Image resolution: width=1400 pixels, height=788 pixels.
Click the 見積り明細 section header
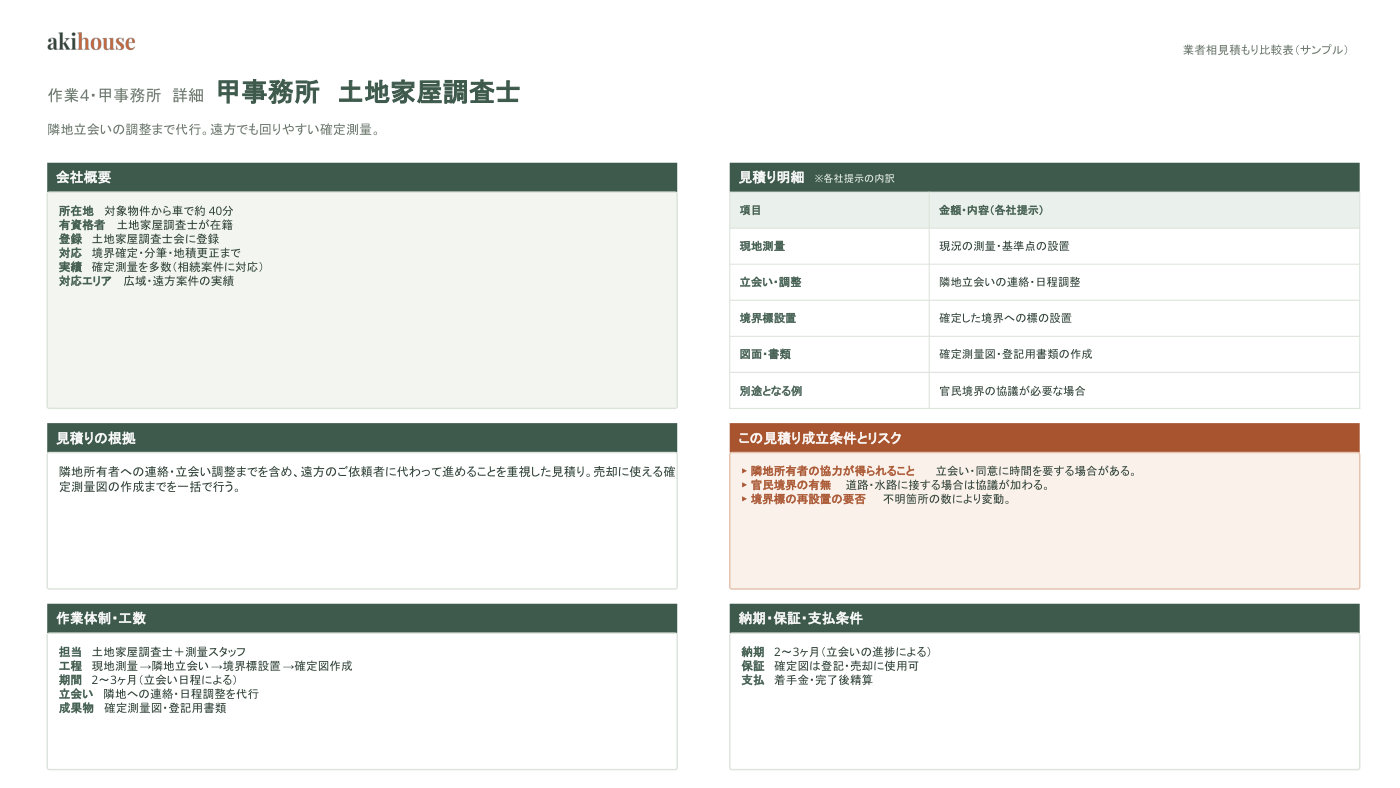point(1044,177)
